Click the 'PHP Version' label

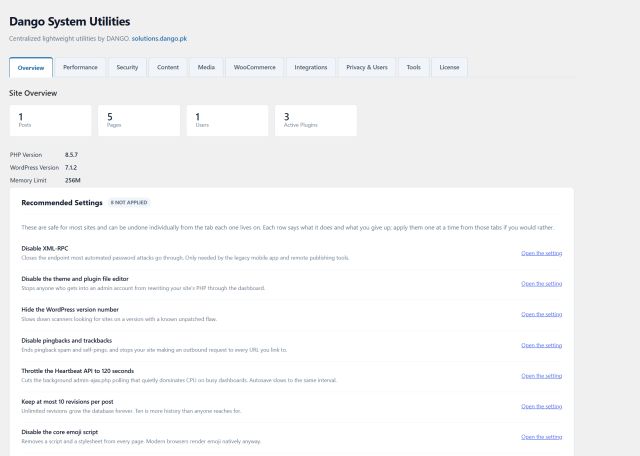(x=26, y=155)
